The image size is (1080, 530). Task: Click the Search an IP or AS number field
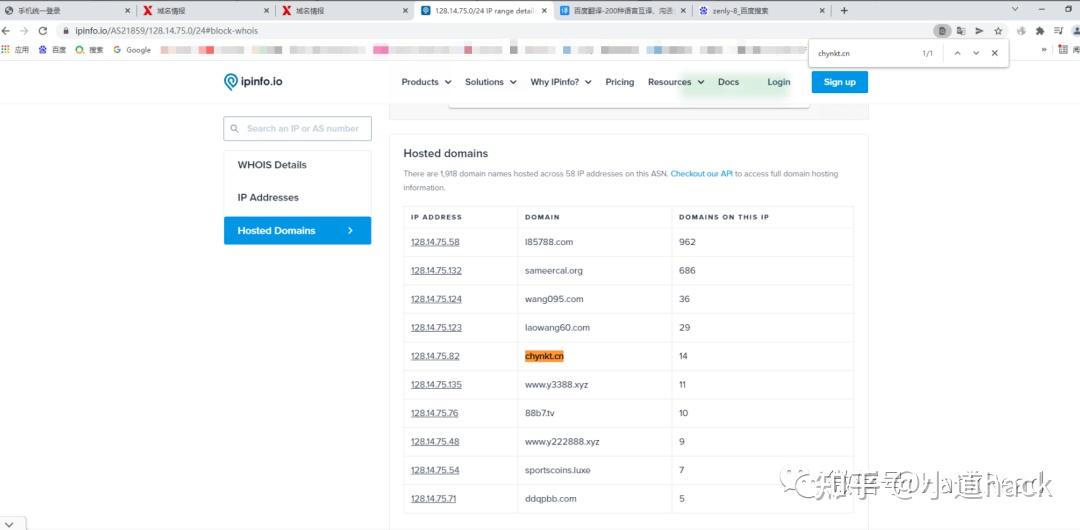tap(298, 128)
